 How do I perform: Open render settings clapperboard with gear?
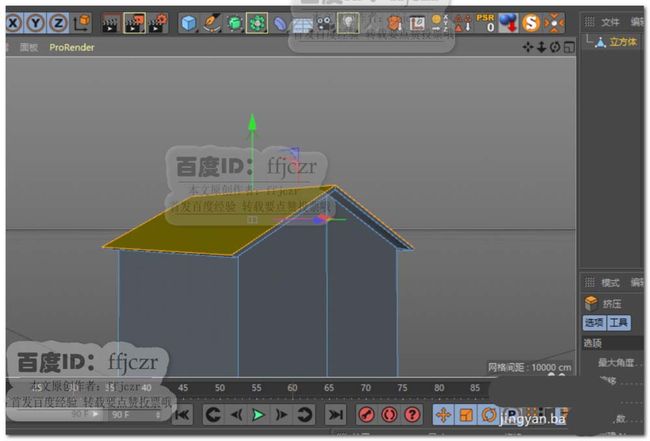click(x=158, y=23)
